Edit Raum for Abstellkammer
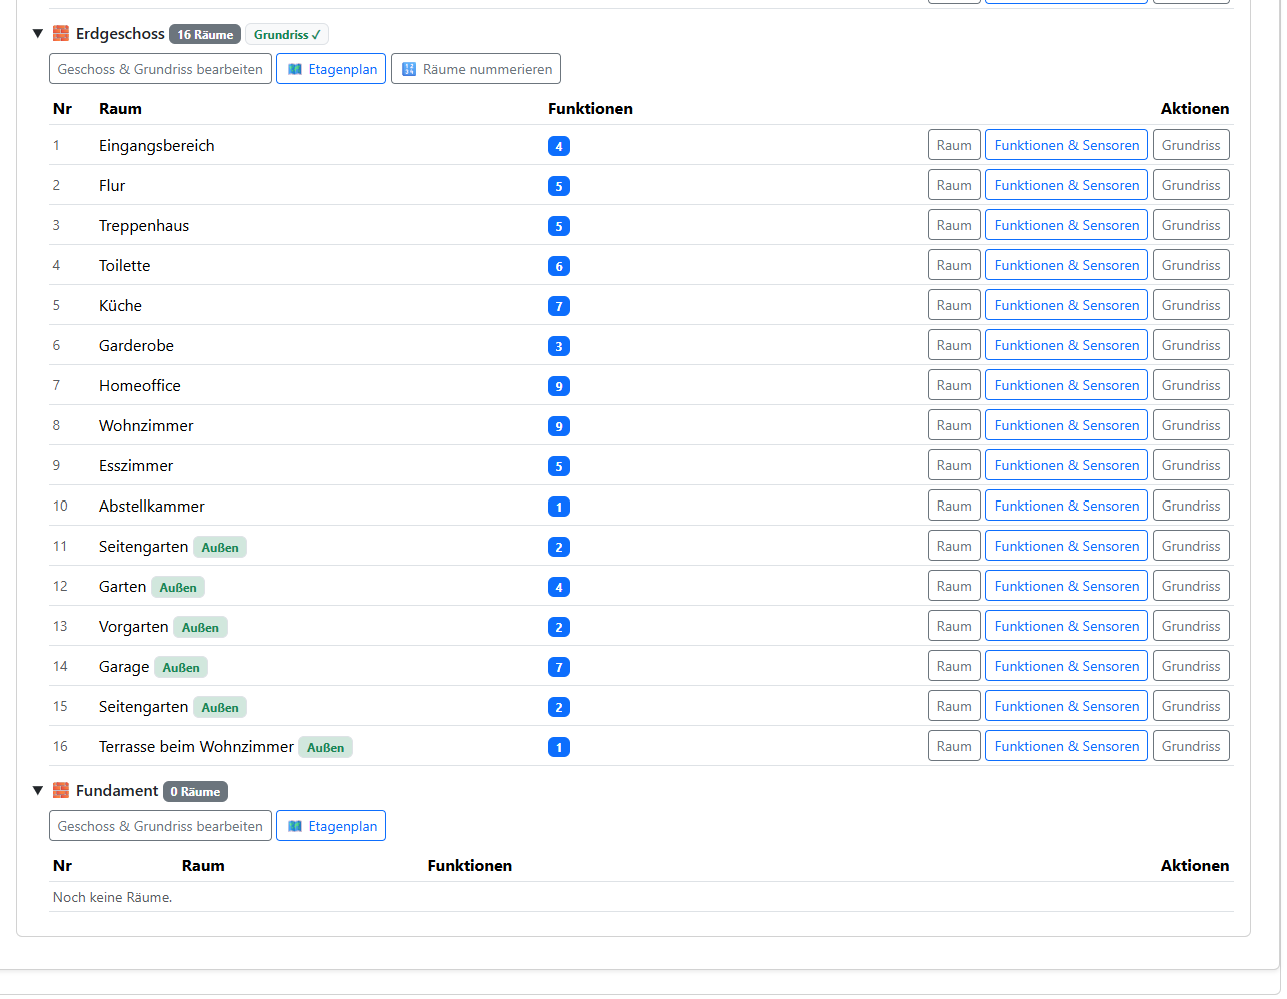 pos(954,506)
